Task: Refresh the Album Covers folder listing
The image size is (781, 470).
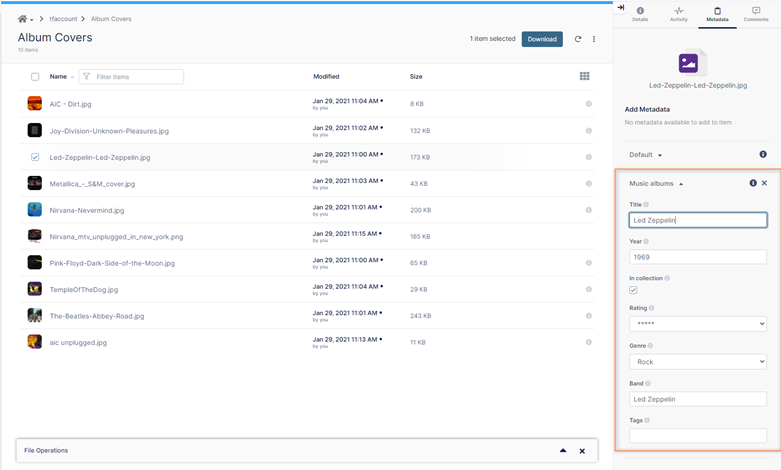Action: [578, 39]
